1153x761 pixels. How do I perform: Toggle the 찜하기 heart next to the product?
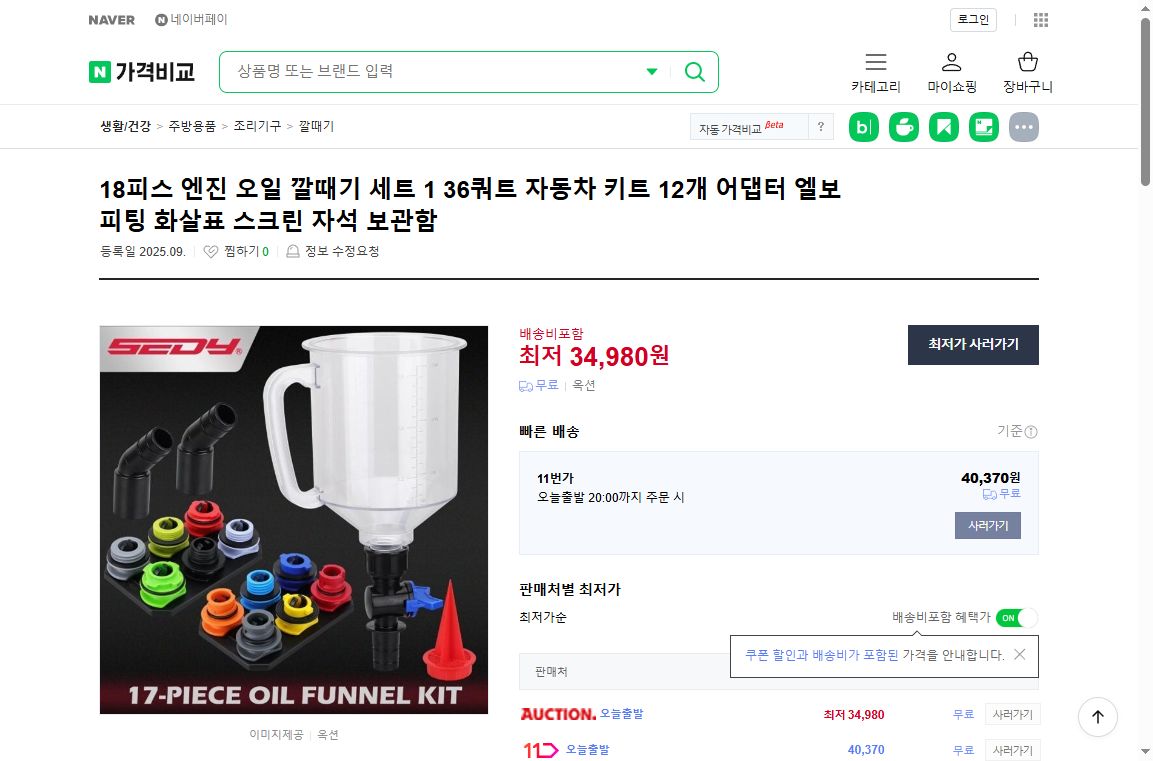click(210, 252)
